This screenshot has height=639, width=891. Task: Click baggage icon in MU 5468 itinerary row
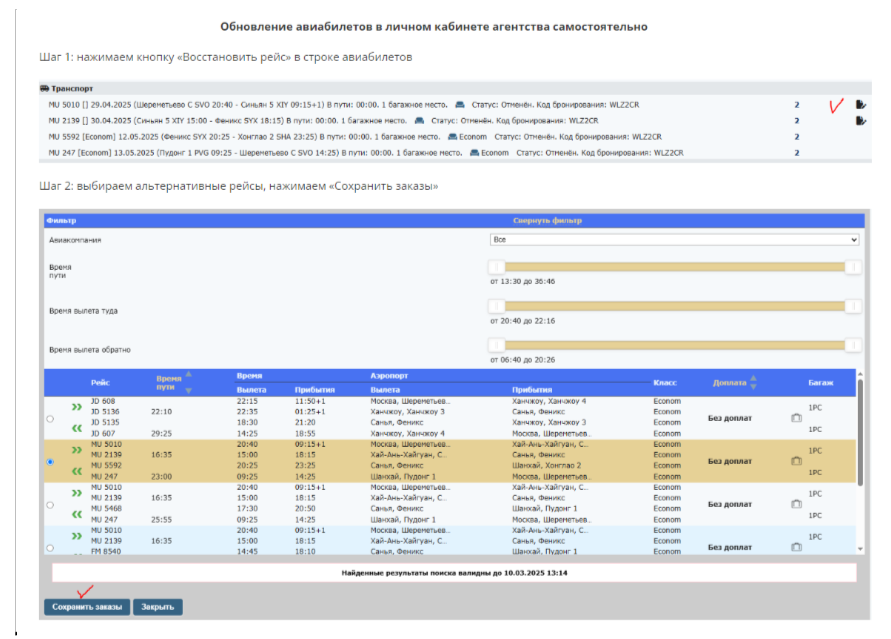pos(796,505)
